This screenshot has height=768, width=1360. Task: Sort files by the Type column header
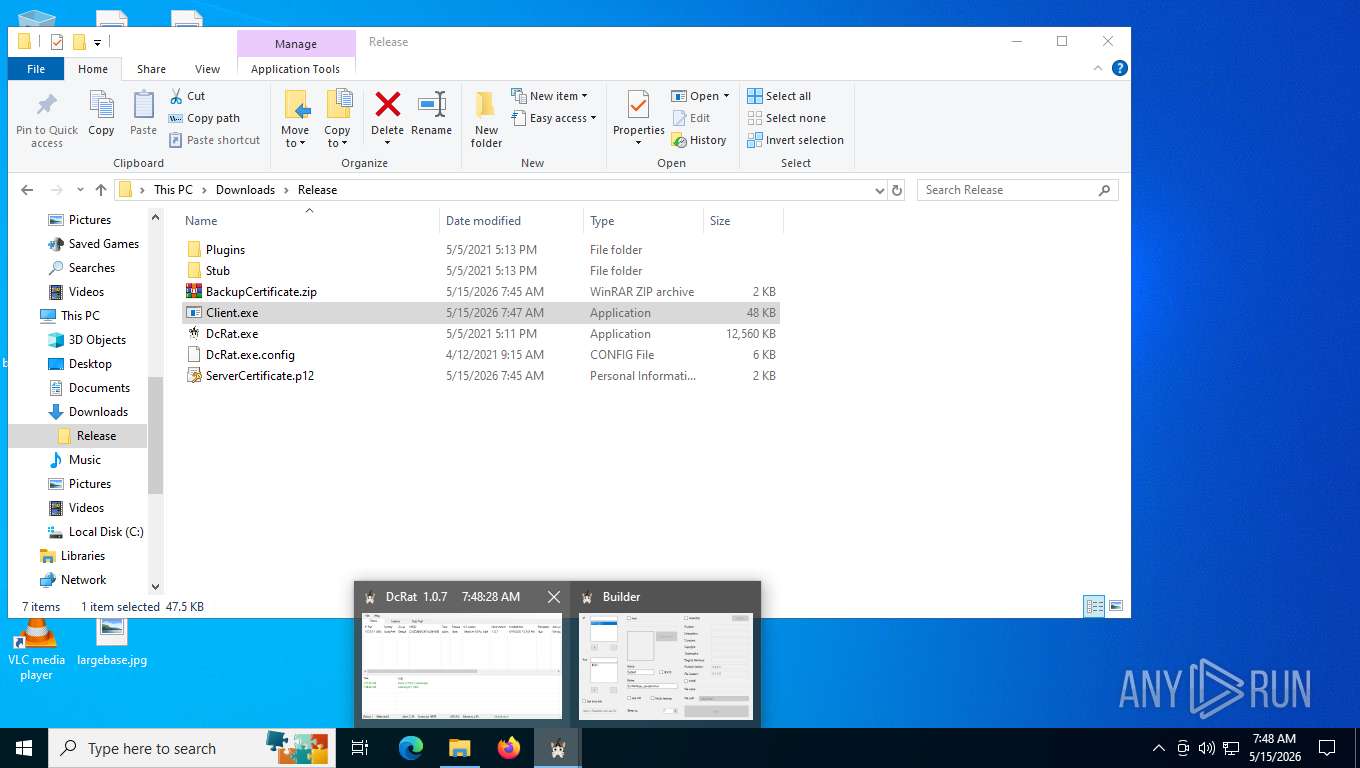pos(643,221)
